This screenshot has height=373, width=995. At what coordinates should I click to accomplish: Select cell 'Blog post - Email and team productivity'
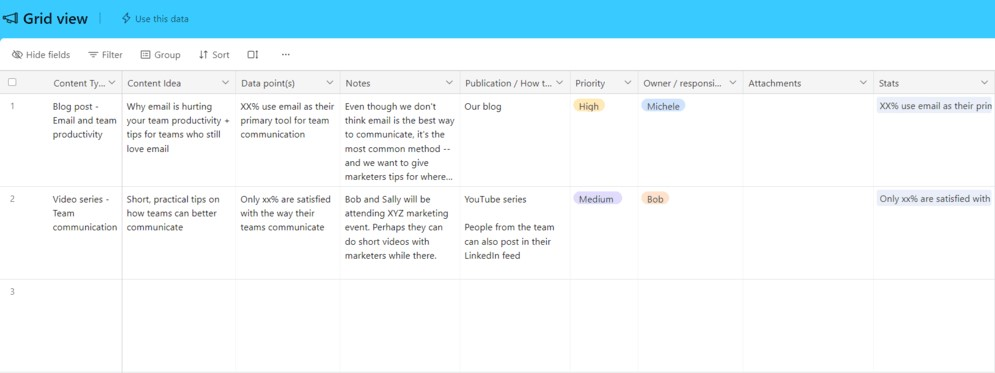pyautogui.click(x=86, y=140)
